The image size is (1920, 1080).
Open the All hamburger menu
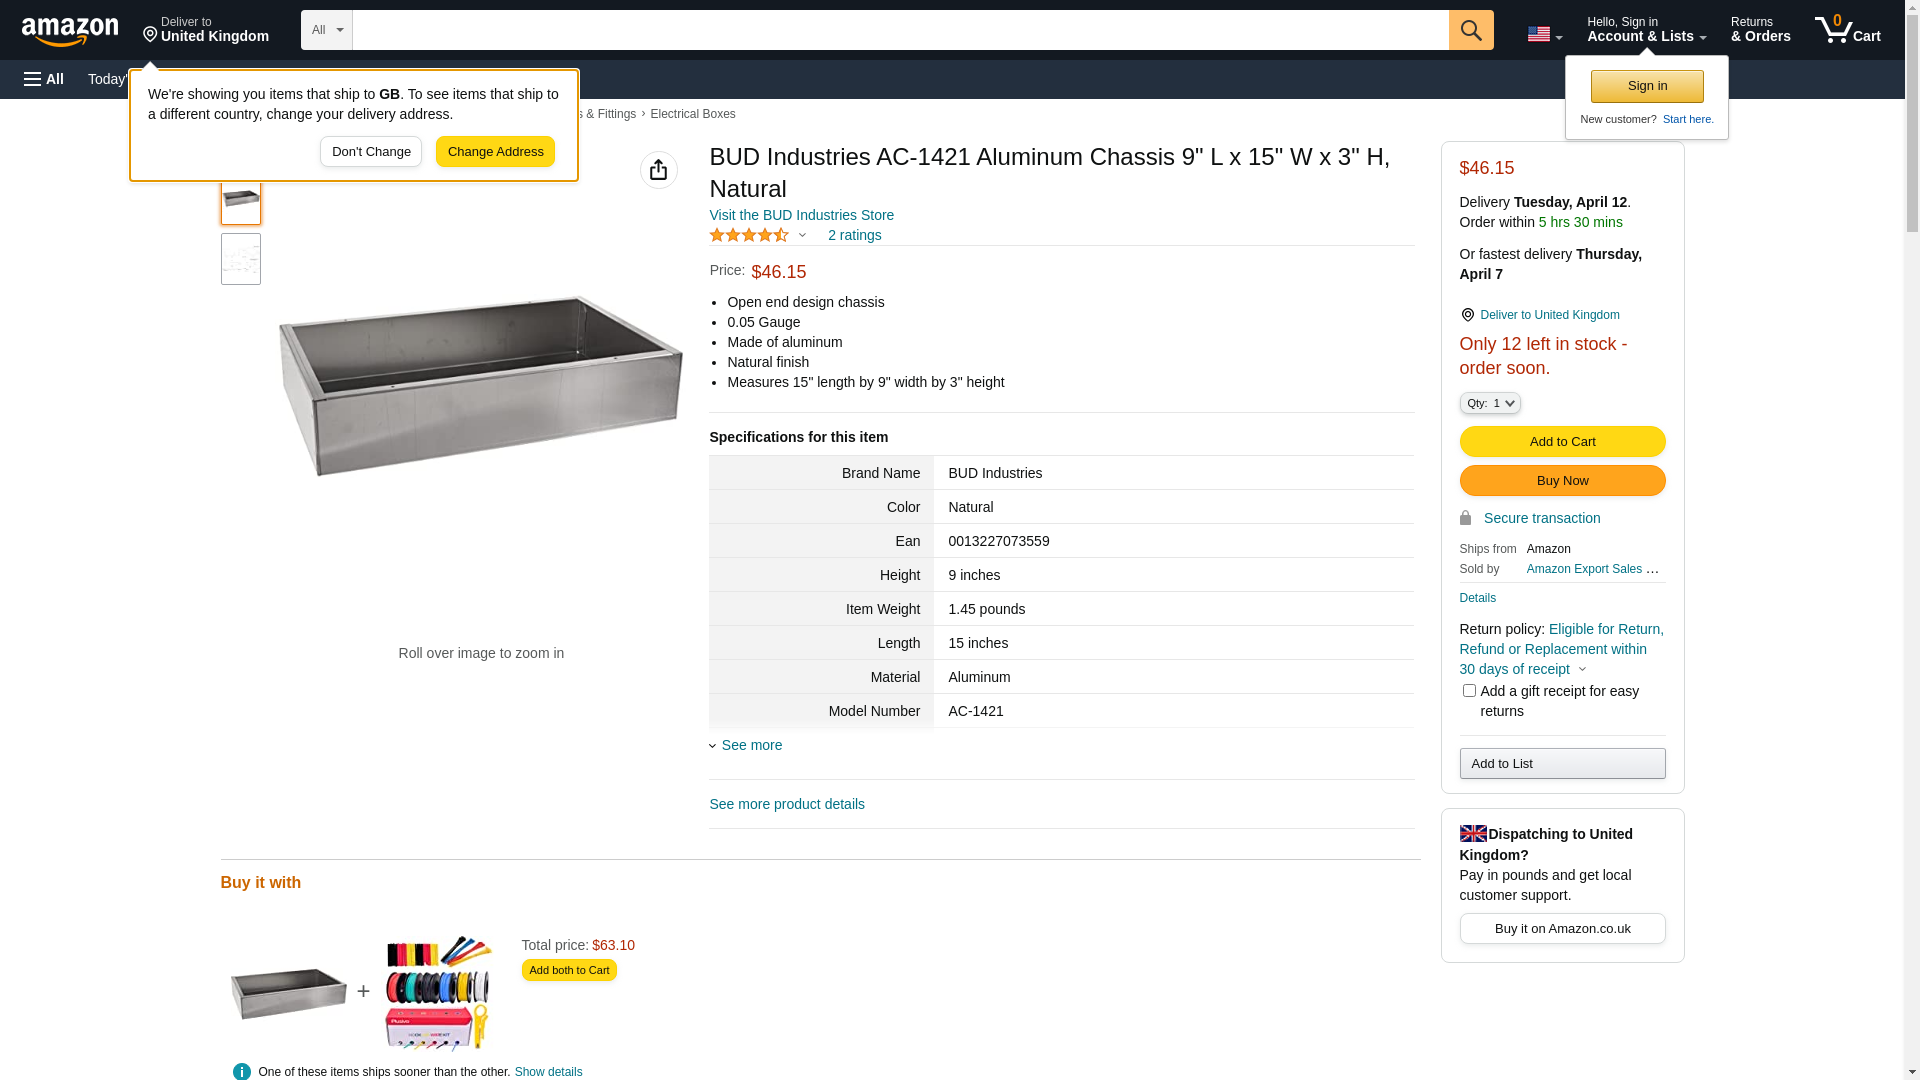44,79
